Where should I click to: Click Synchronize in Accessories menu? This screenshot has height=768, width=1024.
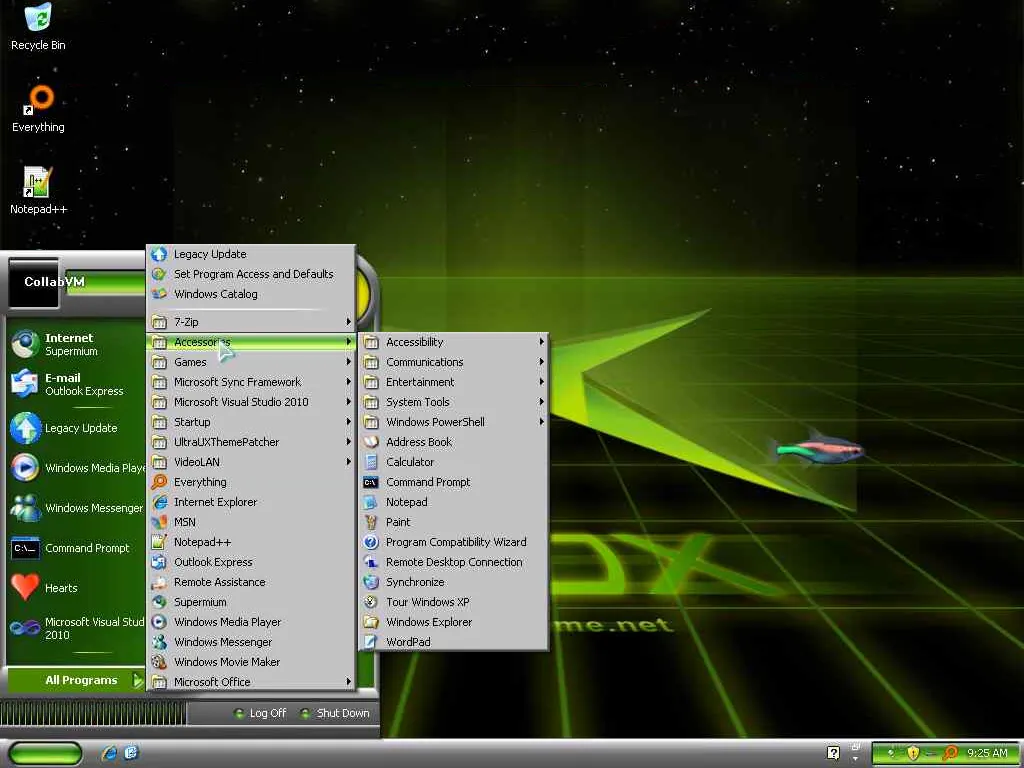[x=454, y=582]
